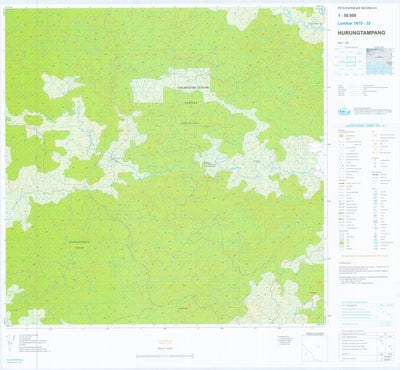Image resolution: width=400 pixels, height=370 pixels.
Task: Click the Indonesia location inset map
Action: coord(379,61)
